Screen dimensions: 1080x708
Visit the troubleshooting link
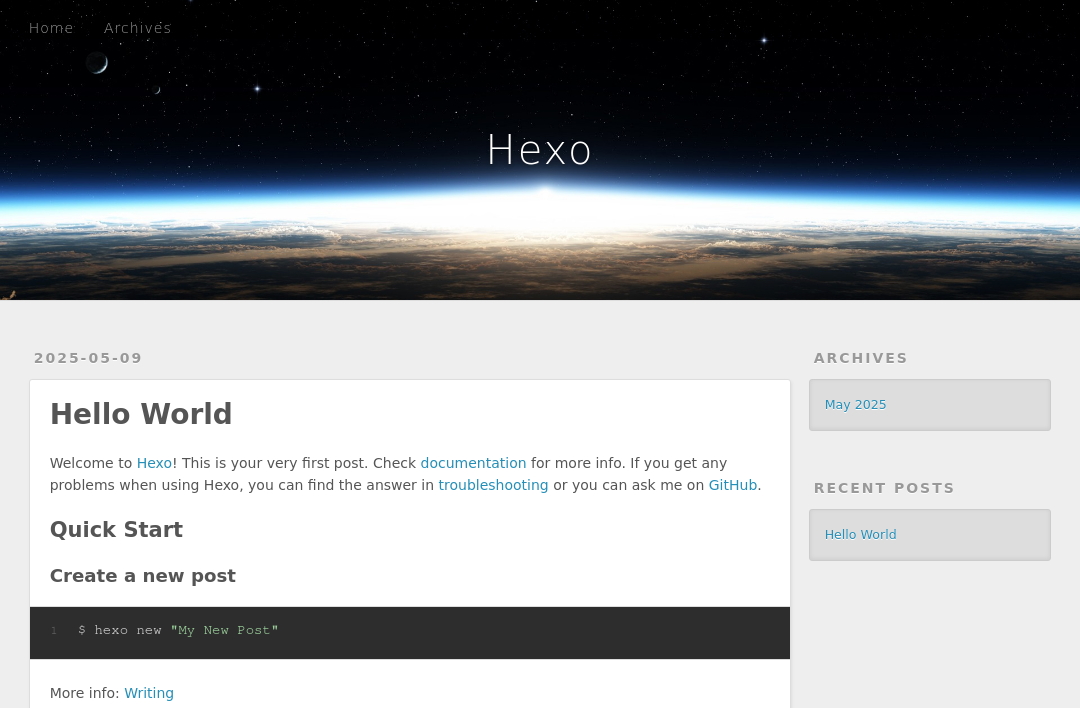493,485
